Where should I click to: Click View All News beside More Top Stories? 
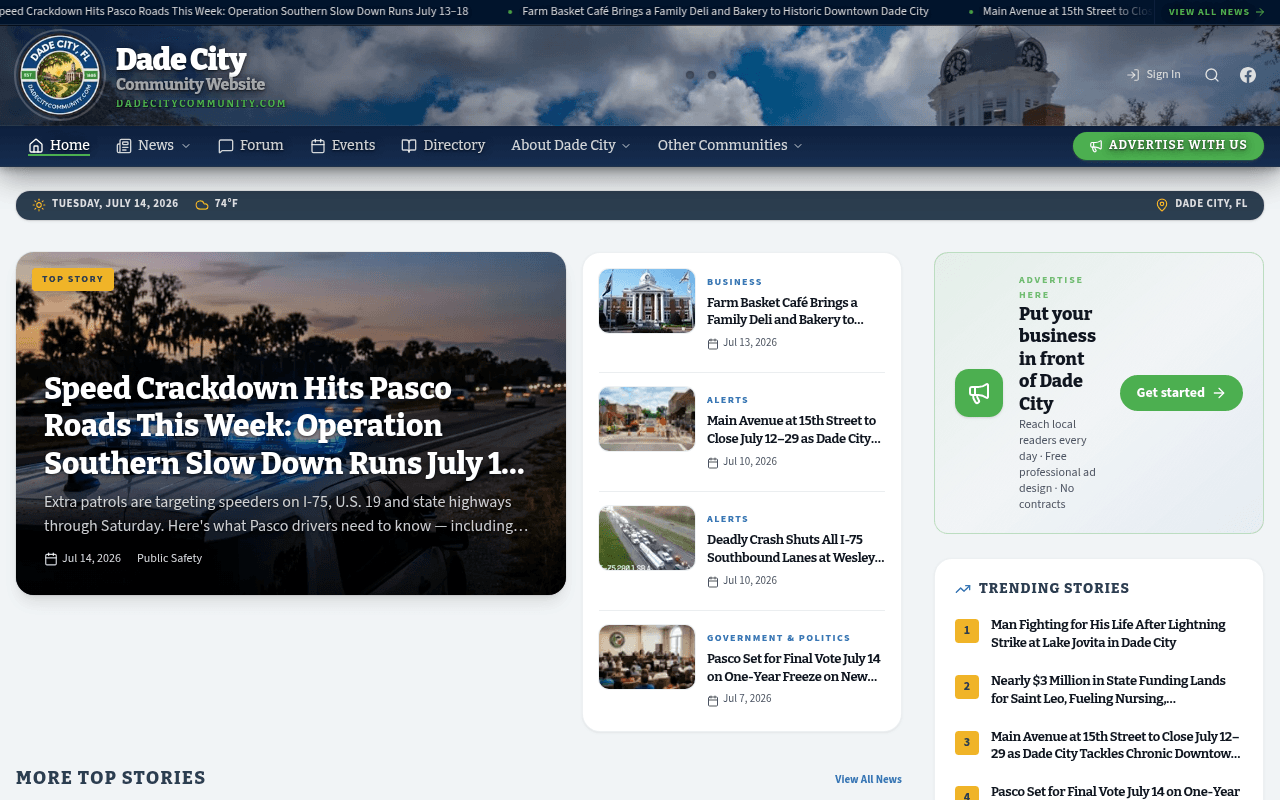(x=868, y=779)
